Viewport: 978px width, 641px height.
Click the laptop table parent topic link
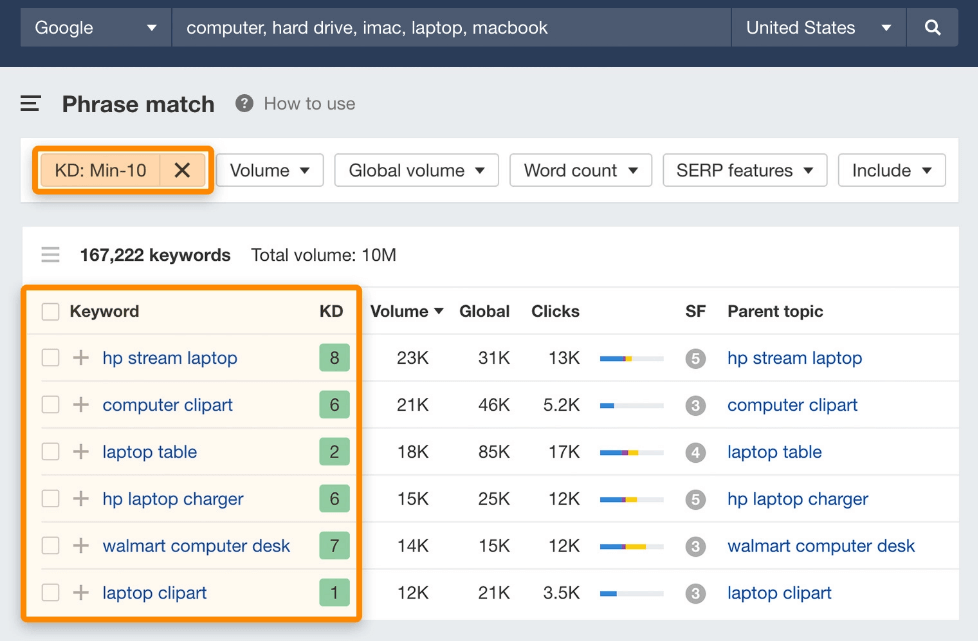(774, 452)
